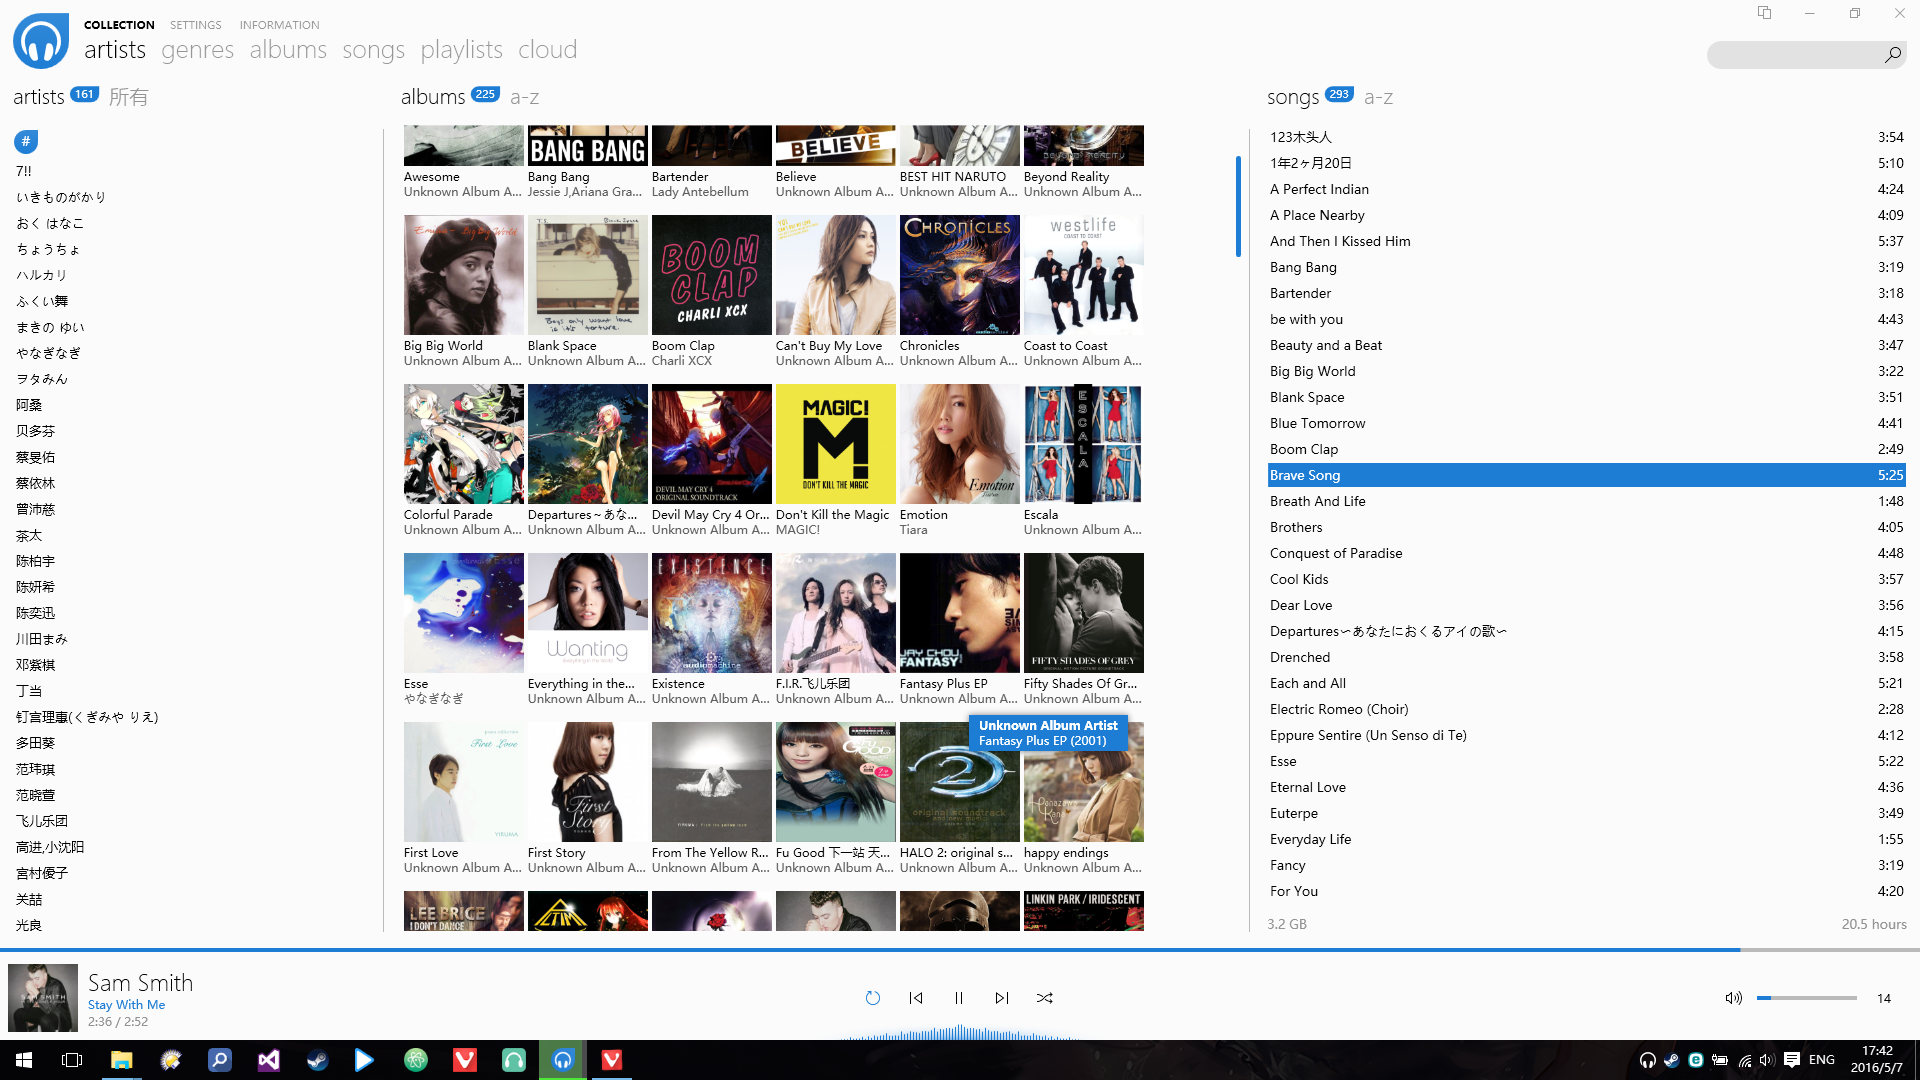Viewport: 1920px width, 1080px height.
Task: Switch to the genres tab
Action: pyautogui.click(x=197, y=50)
